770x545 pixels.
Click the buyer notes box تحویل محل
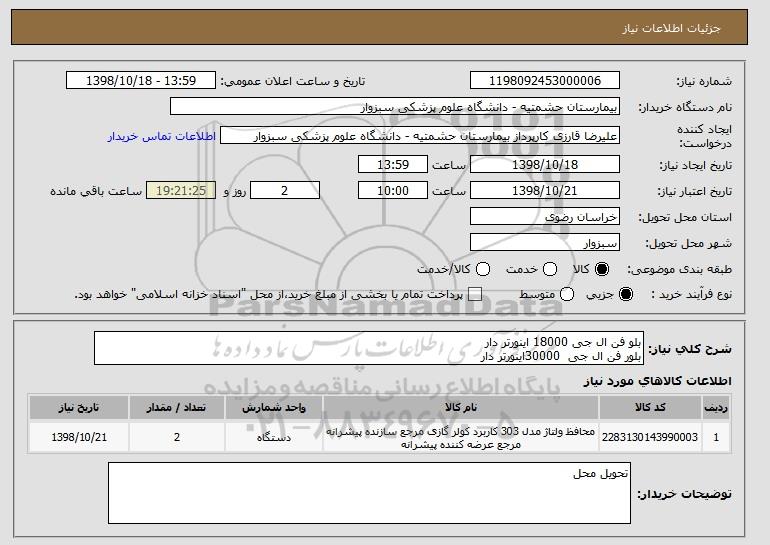tap(369, 493)
